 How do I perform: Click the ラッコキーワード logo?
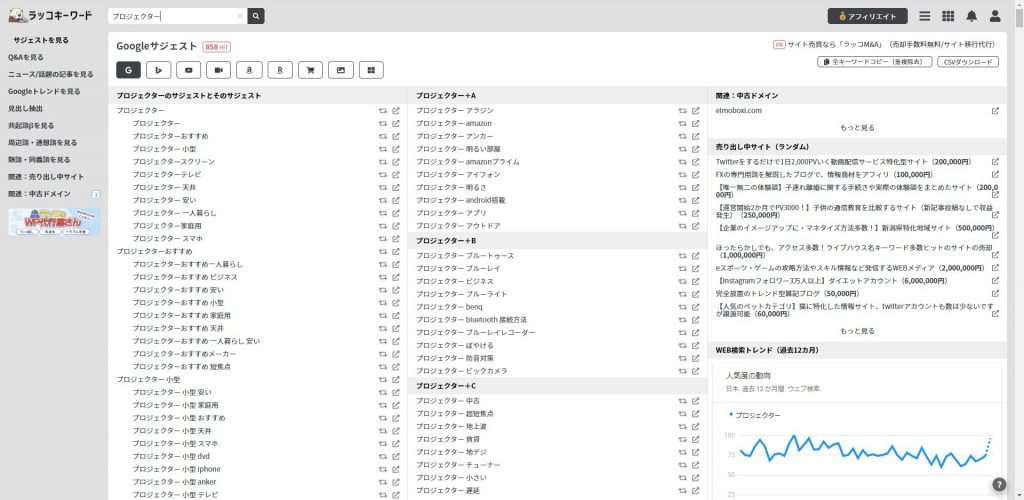tap(50, 15)
